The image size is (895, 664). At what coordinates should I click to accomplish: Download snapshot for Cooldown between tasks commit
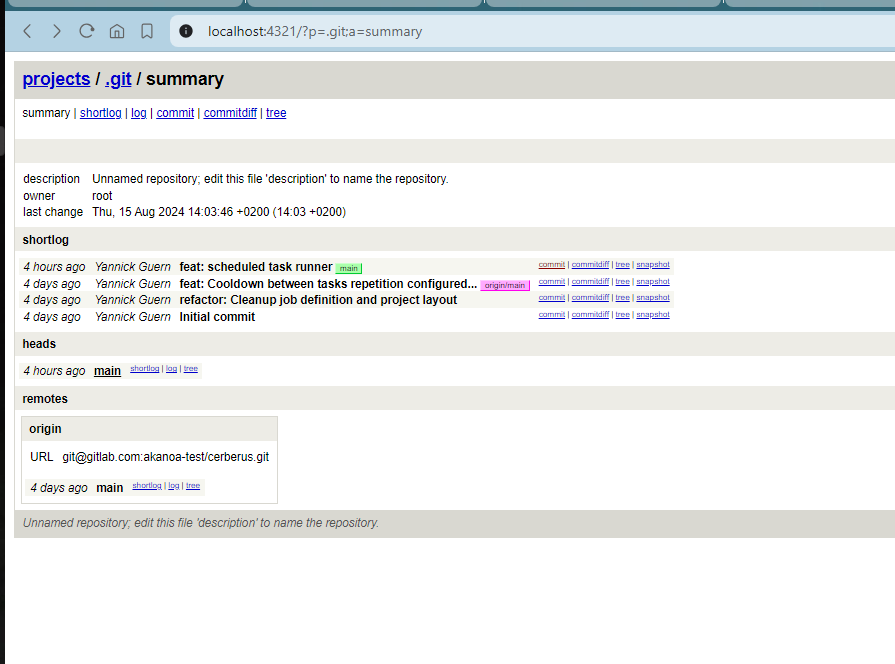click(653, 281)
